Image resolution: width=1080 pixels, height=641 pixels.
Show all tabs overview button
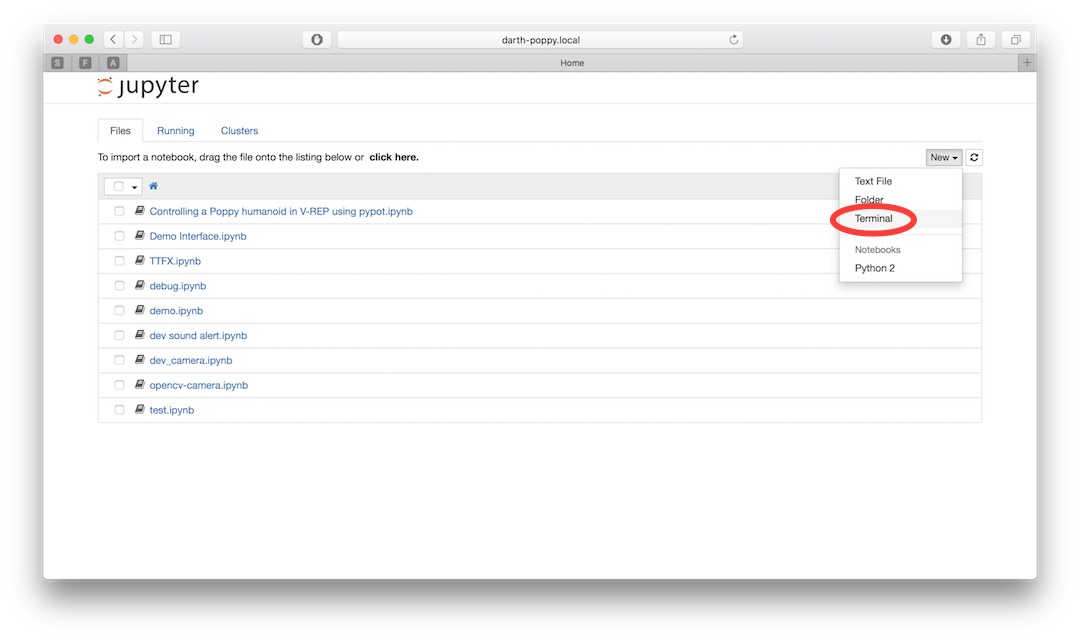(1015, 39)
